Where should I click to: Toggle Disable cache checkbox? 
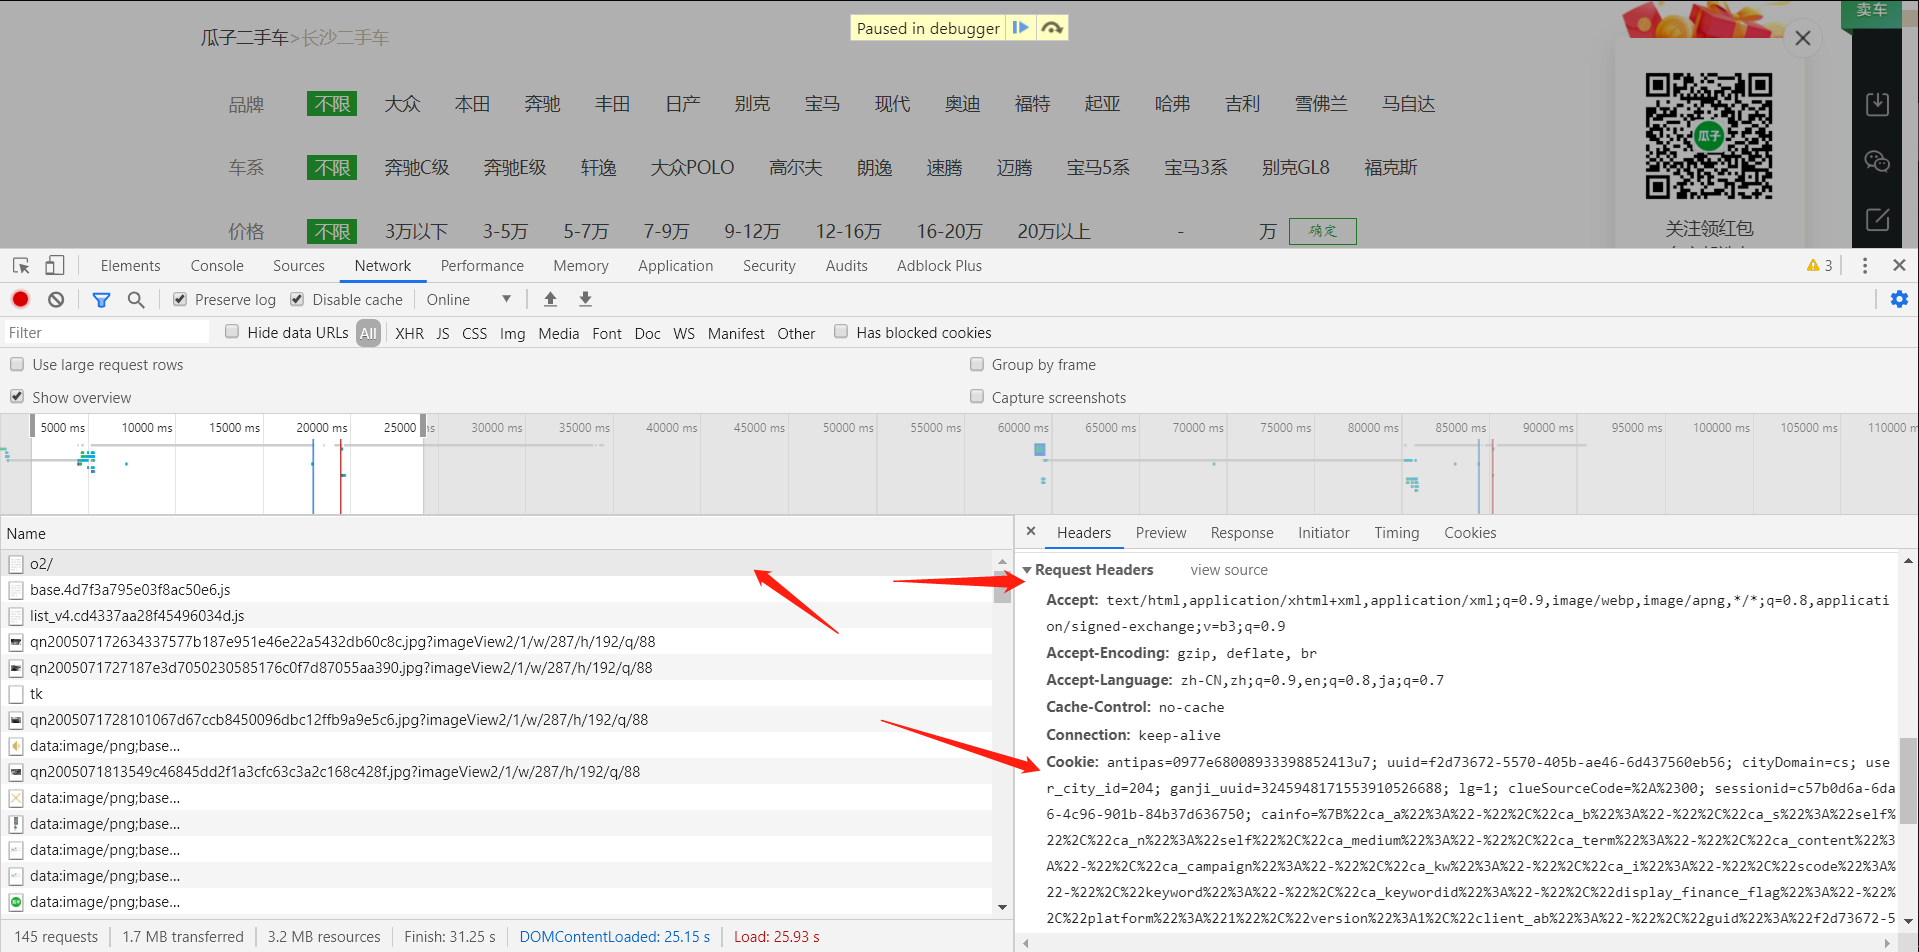[x=297, y=299]
